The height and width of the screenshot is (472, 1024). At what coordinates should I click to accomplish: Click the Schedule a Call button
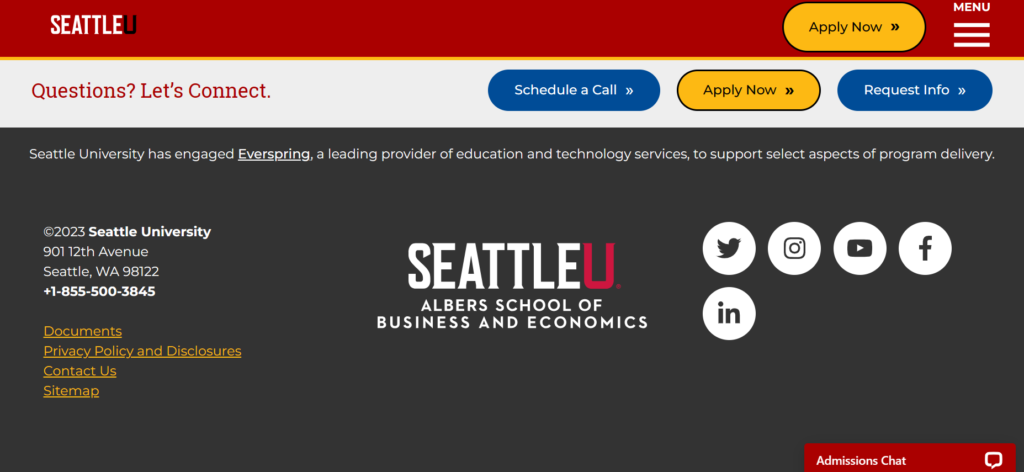tap(573, 90)
